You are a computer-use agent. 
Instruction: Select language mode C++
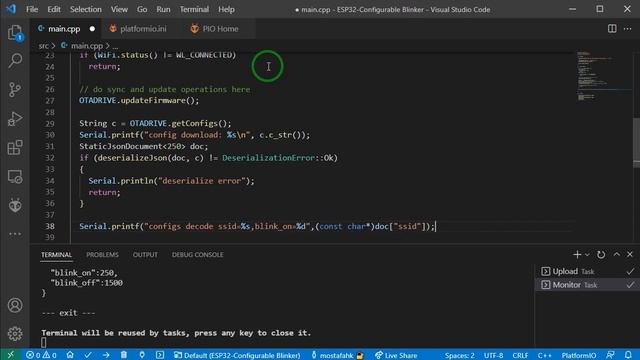[544, 355]
